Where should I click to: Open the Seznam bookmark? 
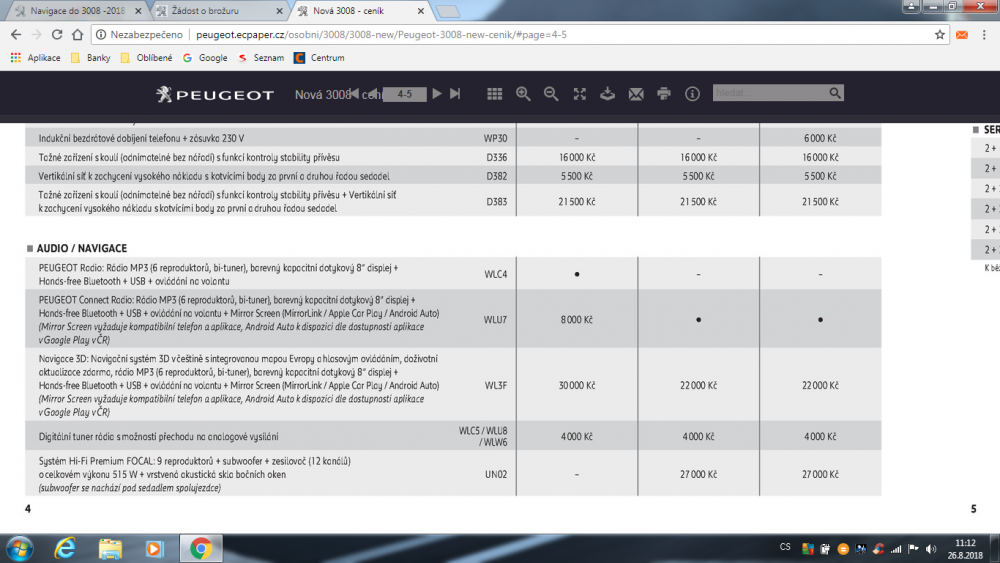point(260,57)
